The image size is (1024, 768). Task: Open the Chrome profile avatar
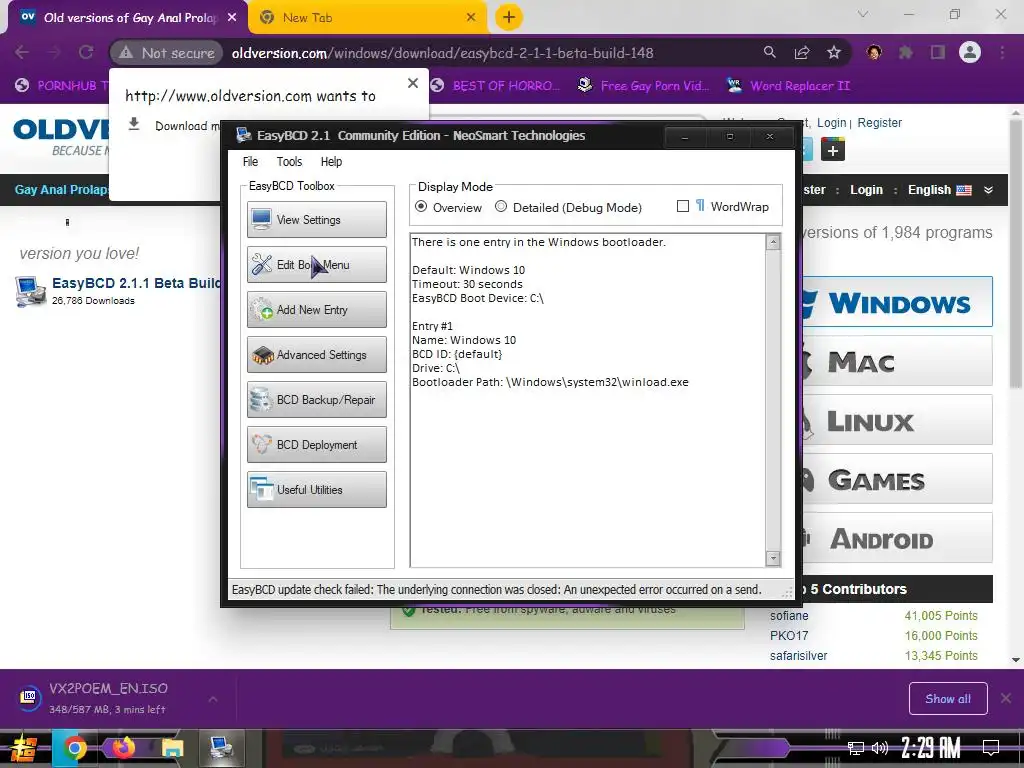pyautogui.click(x=970, y=52)
